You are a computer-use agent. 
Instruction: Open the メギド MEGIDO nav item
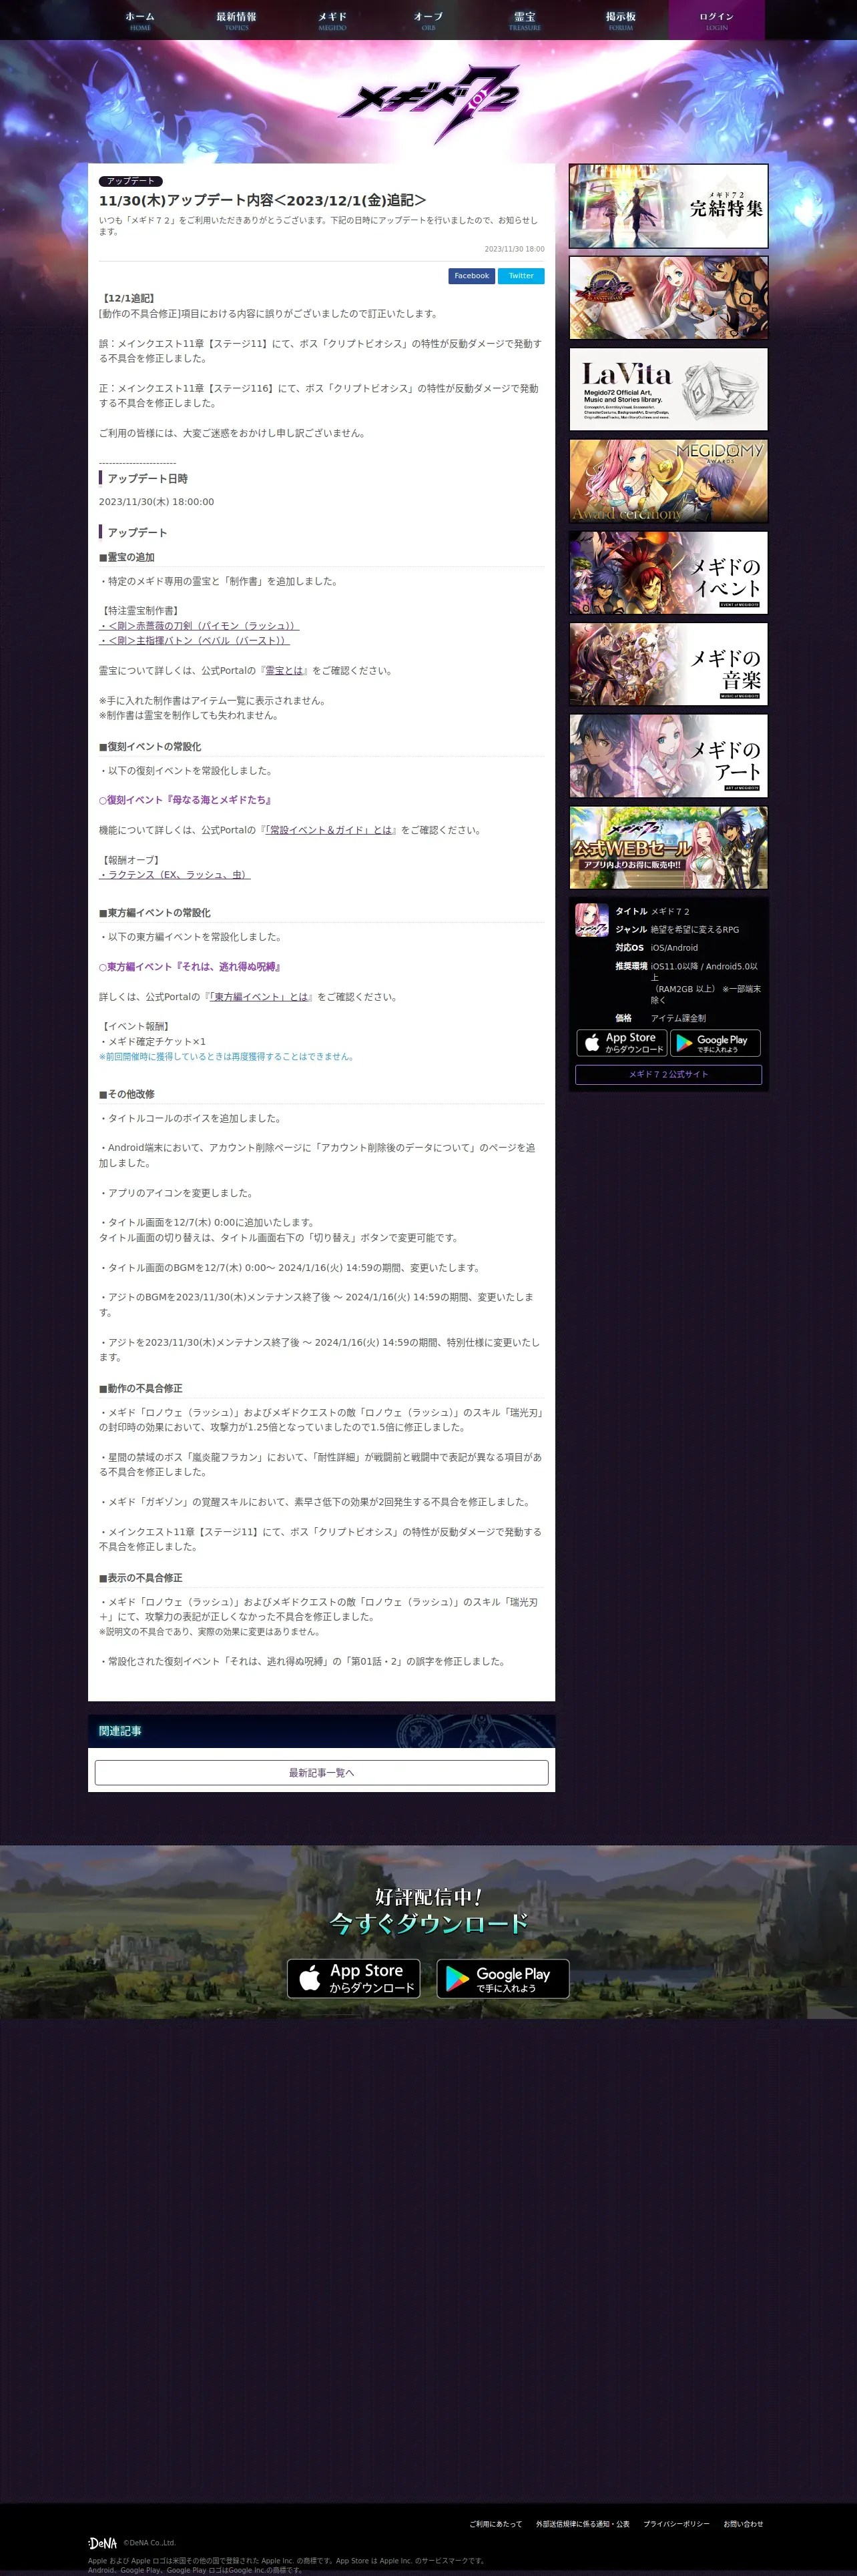click(x=332, y=20)
